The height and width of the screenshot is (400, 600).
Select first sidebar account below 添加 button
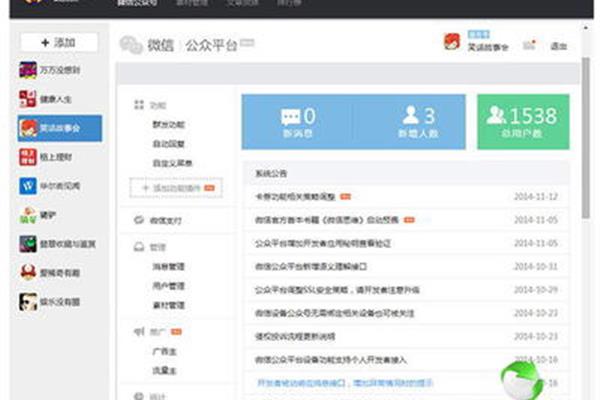tap(50, 70)
